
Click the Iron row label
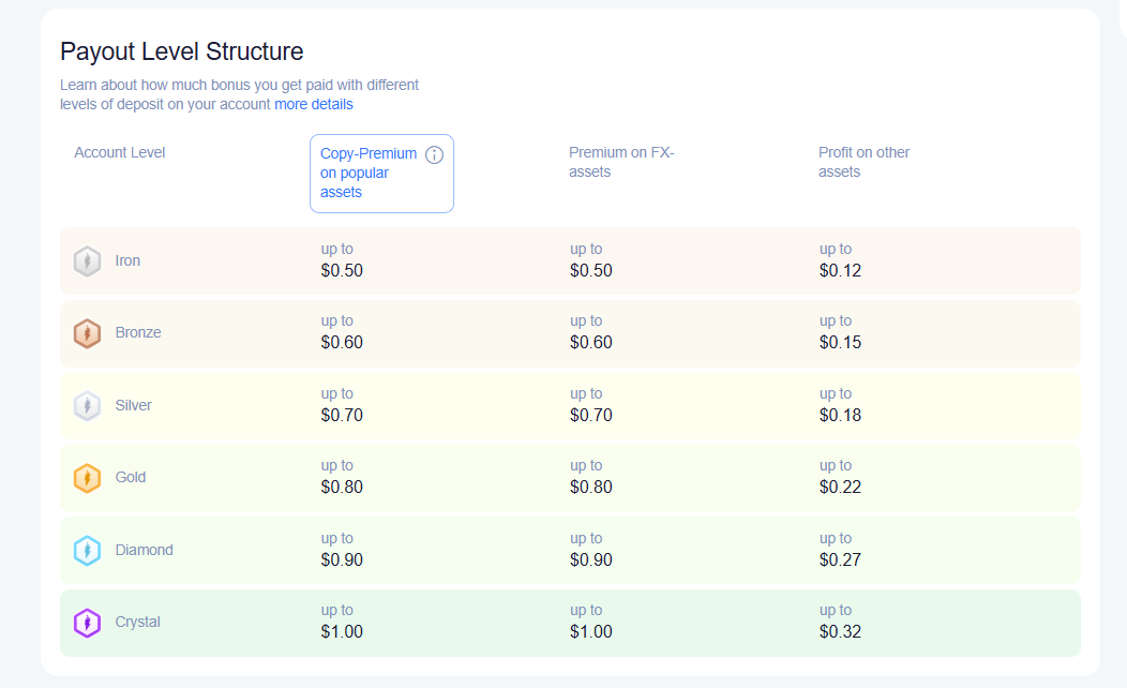pyautogui.click(x=127, y=261)
